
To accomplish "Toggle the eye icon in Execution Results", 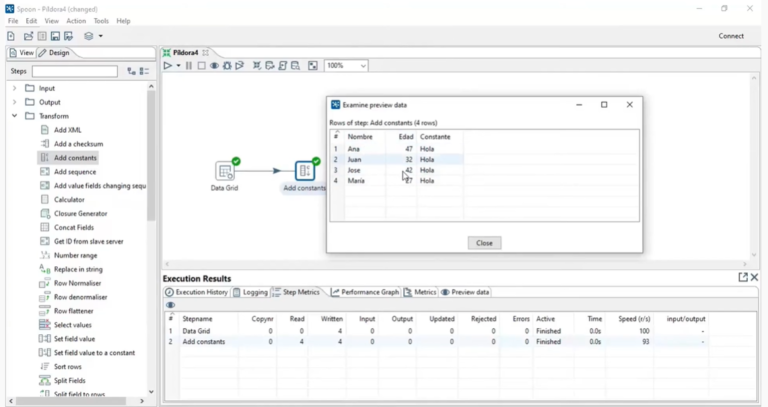I will (x=171, y=305).
